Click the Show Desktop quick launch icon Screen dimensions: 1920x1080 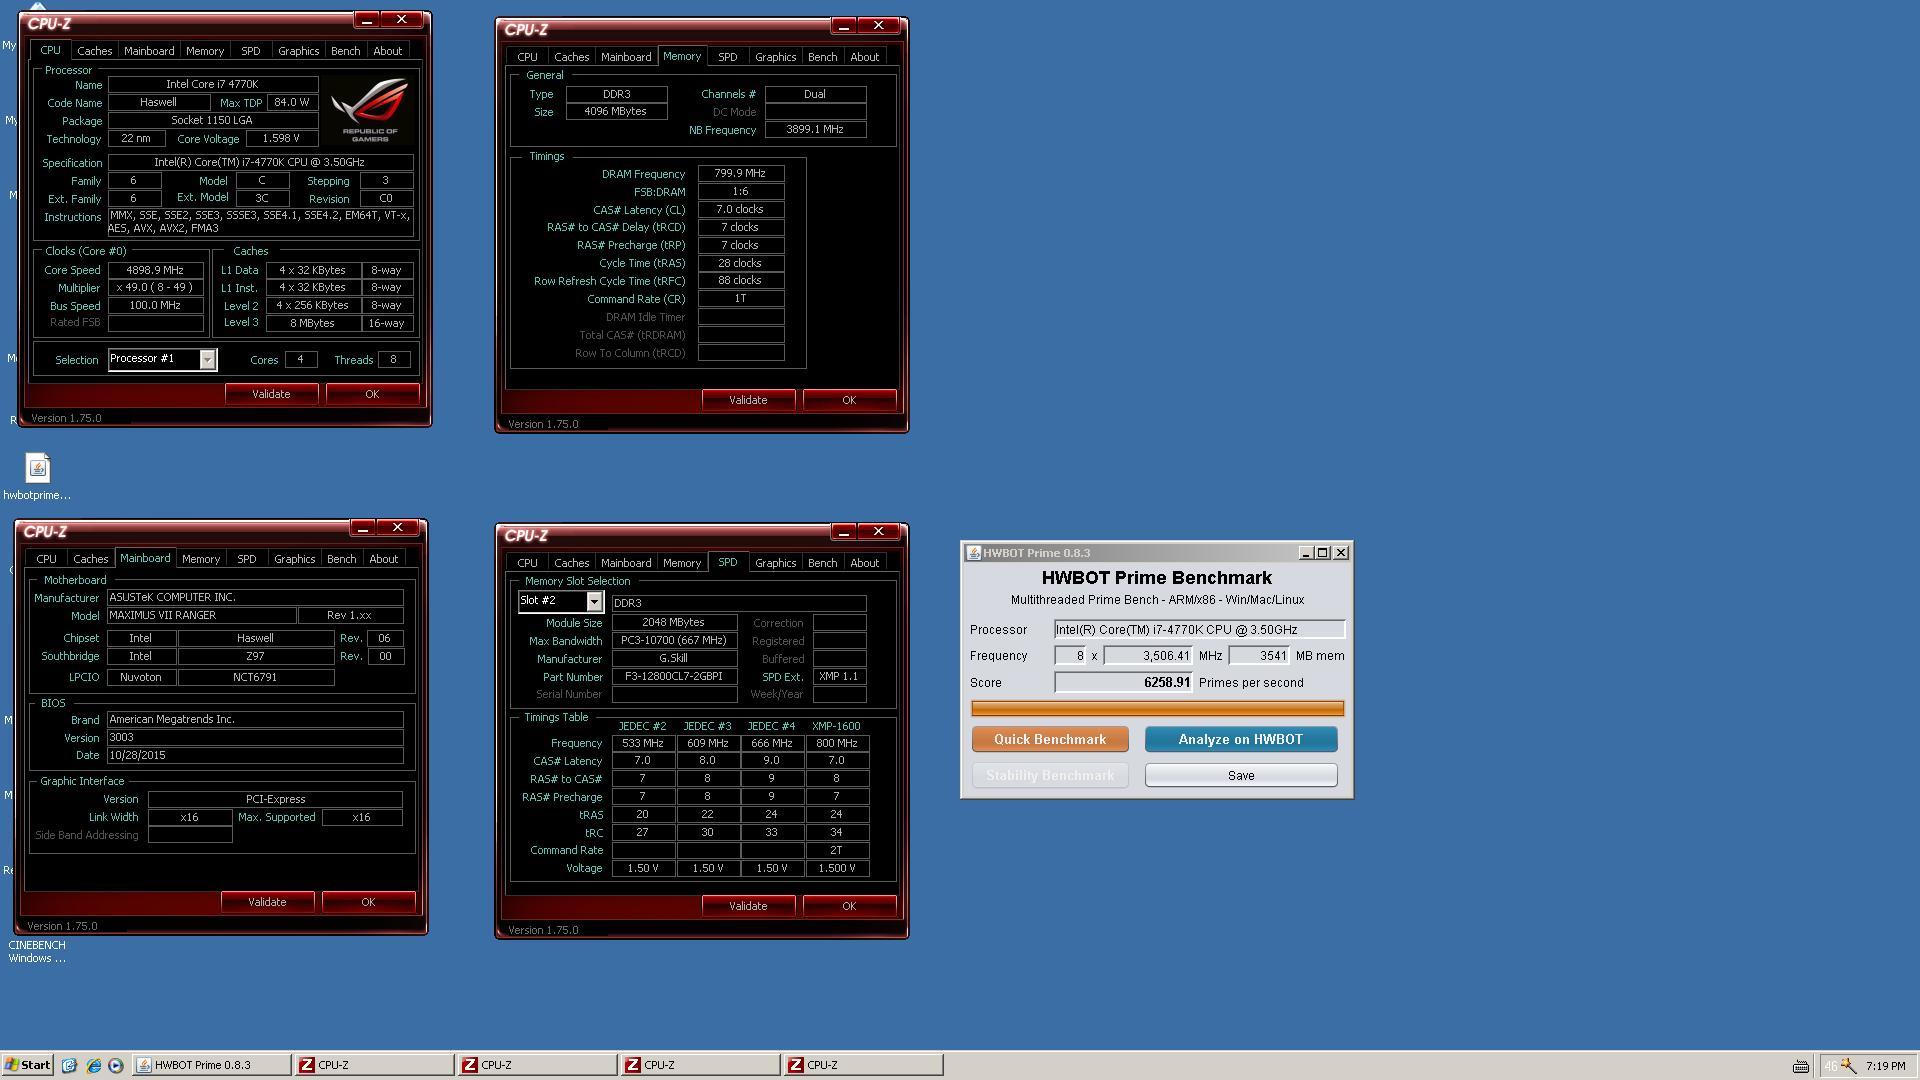point(69,1065)
